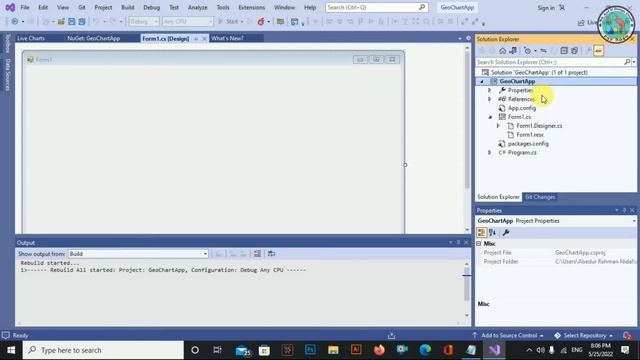Click the Open File folder icon
Viewport: 640px width, 360px height.
pyautogui.click(x=61, y=21)
